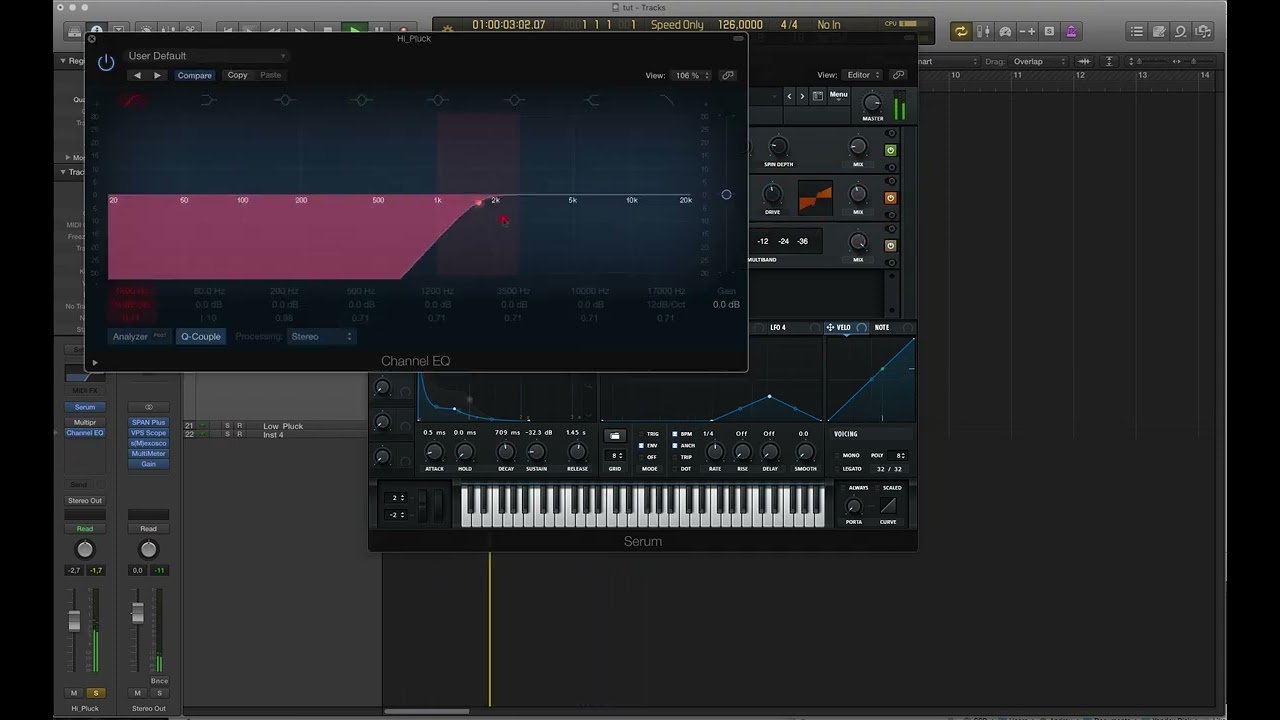Enable the 500 Hz bell band icon
The width and height of the screenshot is (1280, 720).
[x=362, y=100]
